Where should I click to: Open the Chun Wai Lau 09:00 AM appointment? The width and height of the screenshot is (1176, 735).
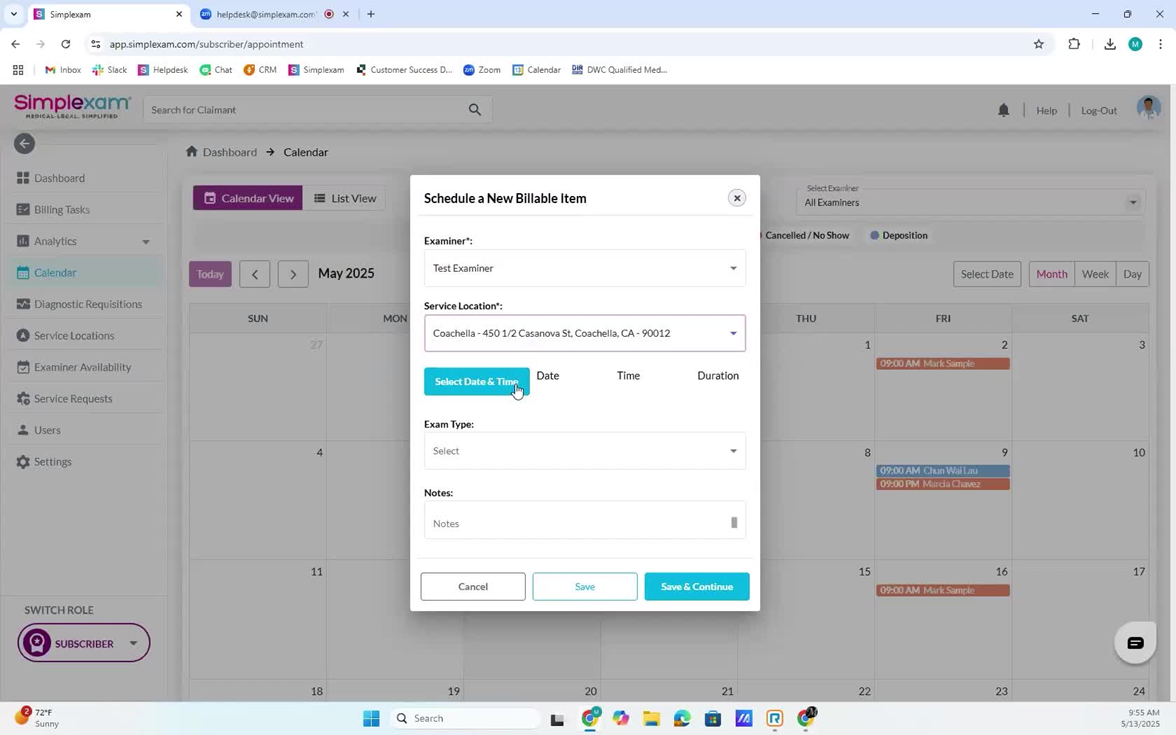point(943,470)
